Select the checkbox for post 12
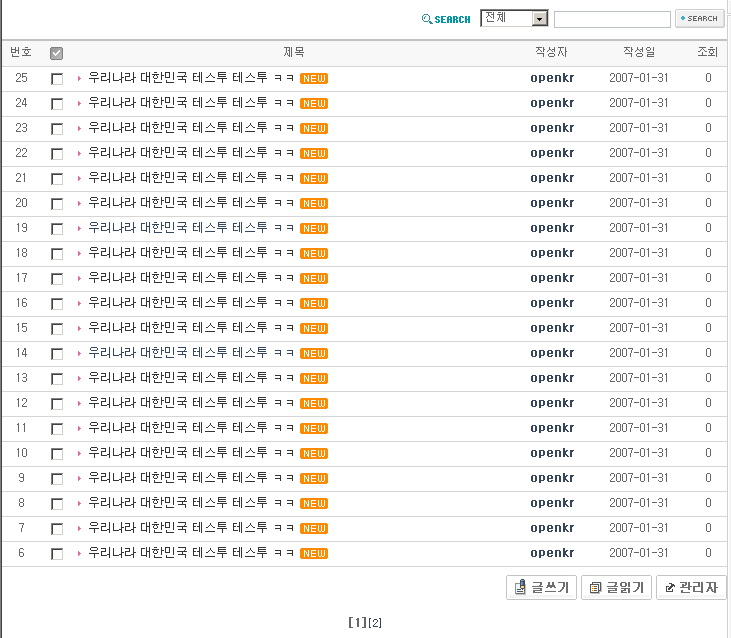 pos(57,404)
